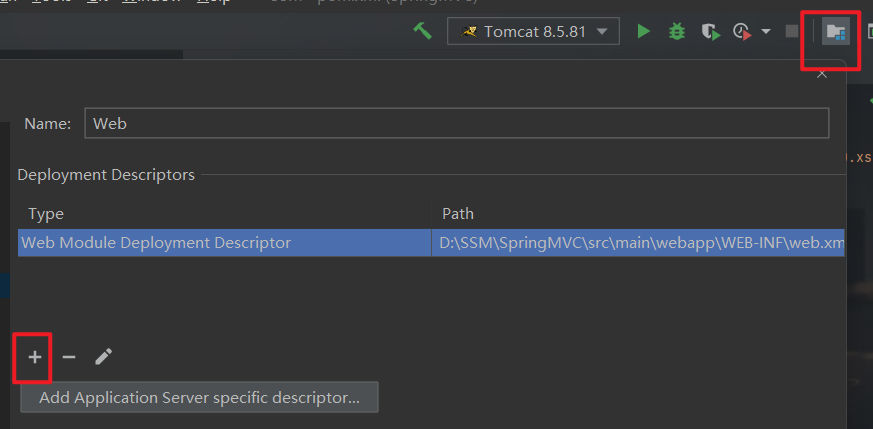Add a deployment descriptor with the plus icon
The image size is (873, 429).
34,357
